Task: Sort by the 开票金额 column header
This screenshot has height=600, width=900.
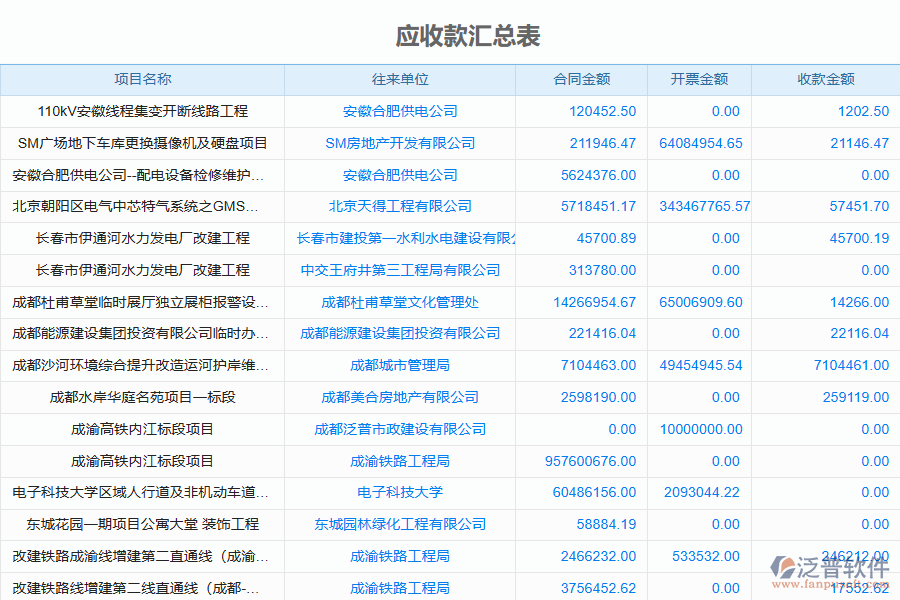Action: click(701, 79)
